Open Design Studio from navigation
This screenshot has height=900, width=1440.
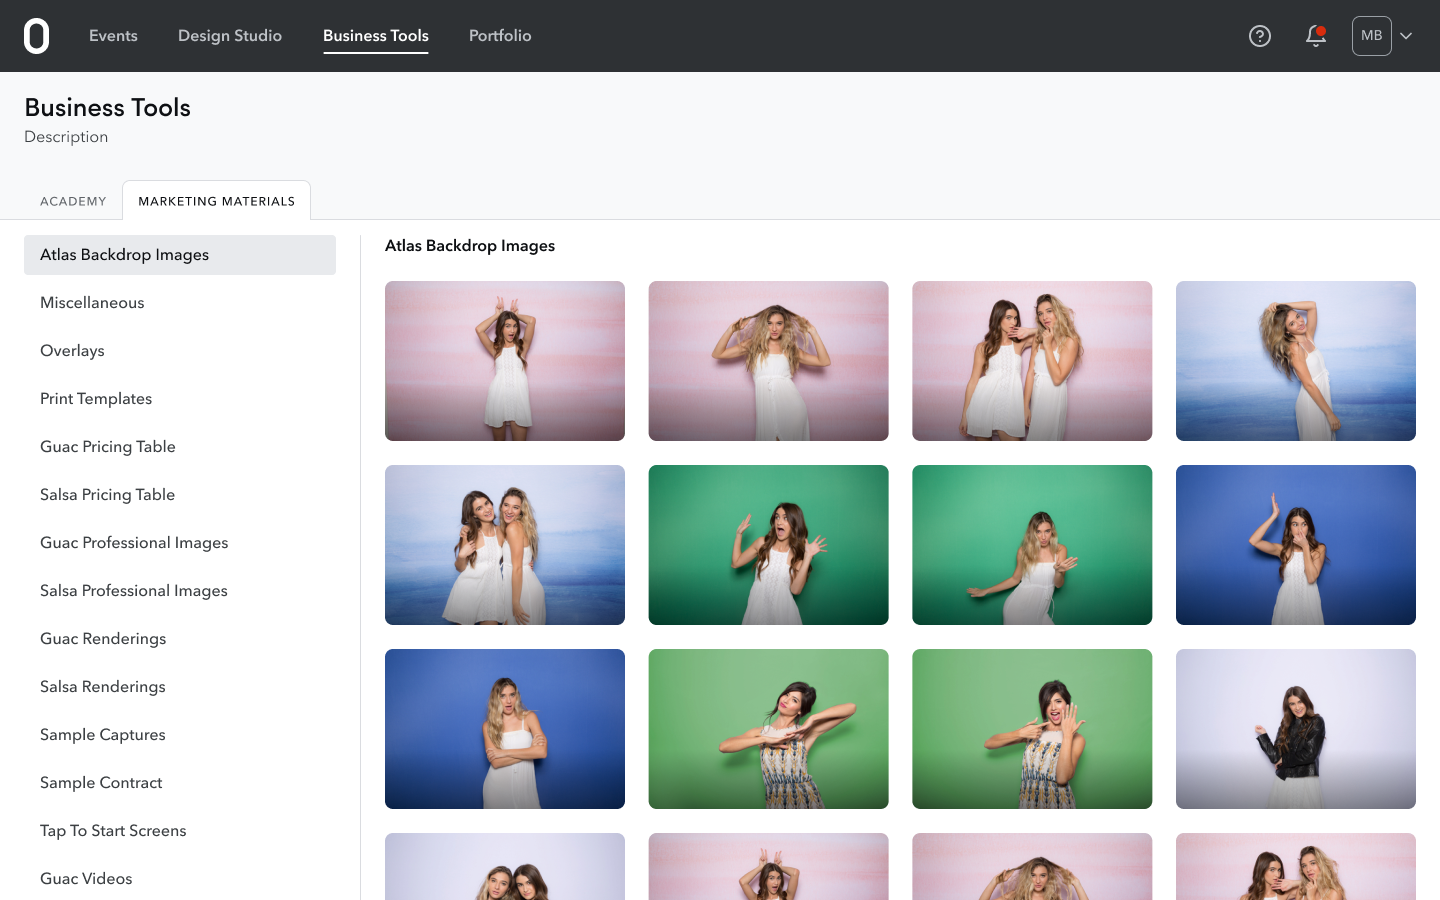(x=230, y=36)
